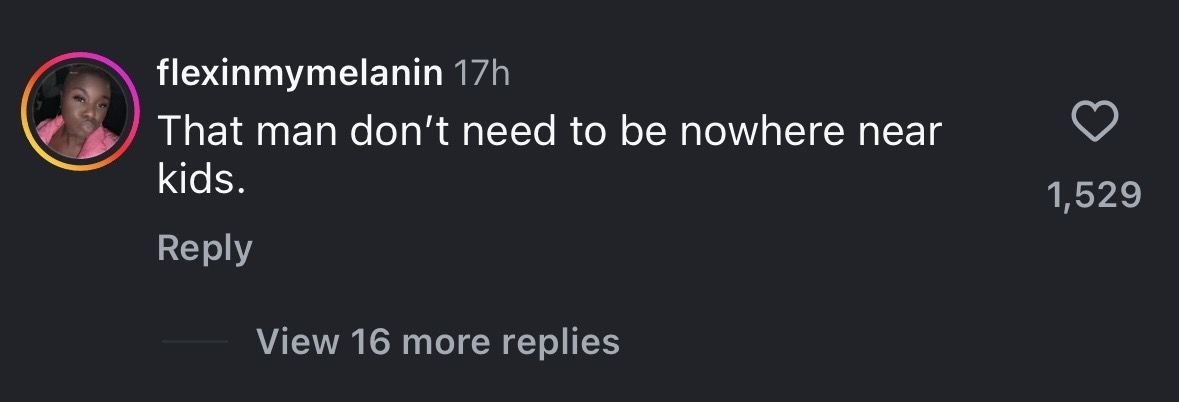
Task: Toggle the like heart on this comment
Action: tap(1094, 124)
